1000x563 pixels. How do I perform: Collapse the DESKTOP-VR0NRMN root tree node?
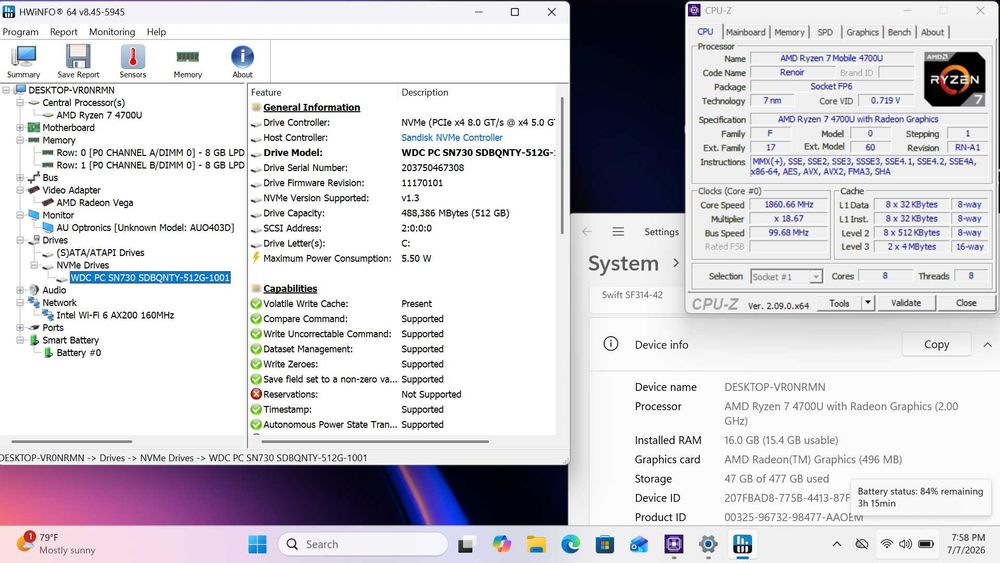[x=6, y=90]
